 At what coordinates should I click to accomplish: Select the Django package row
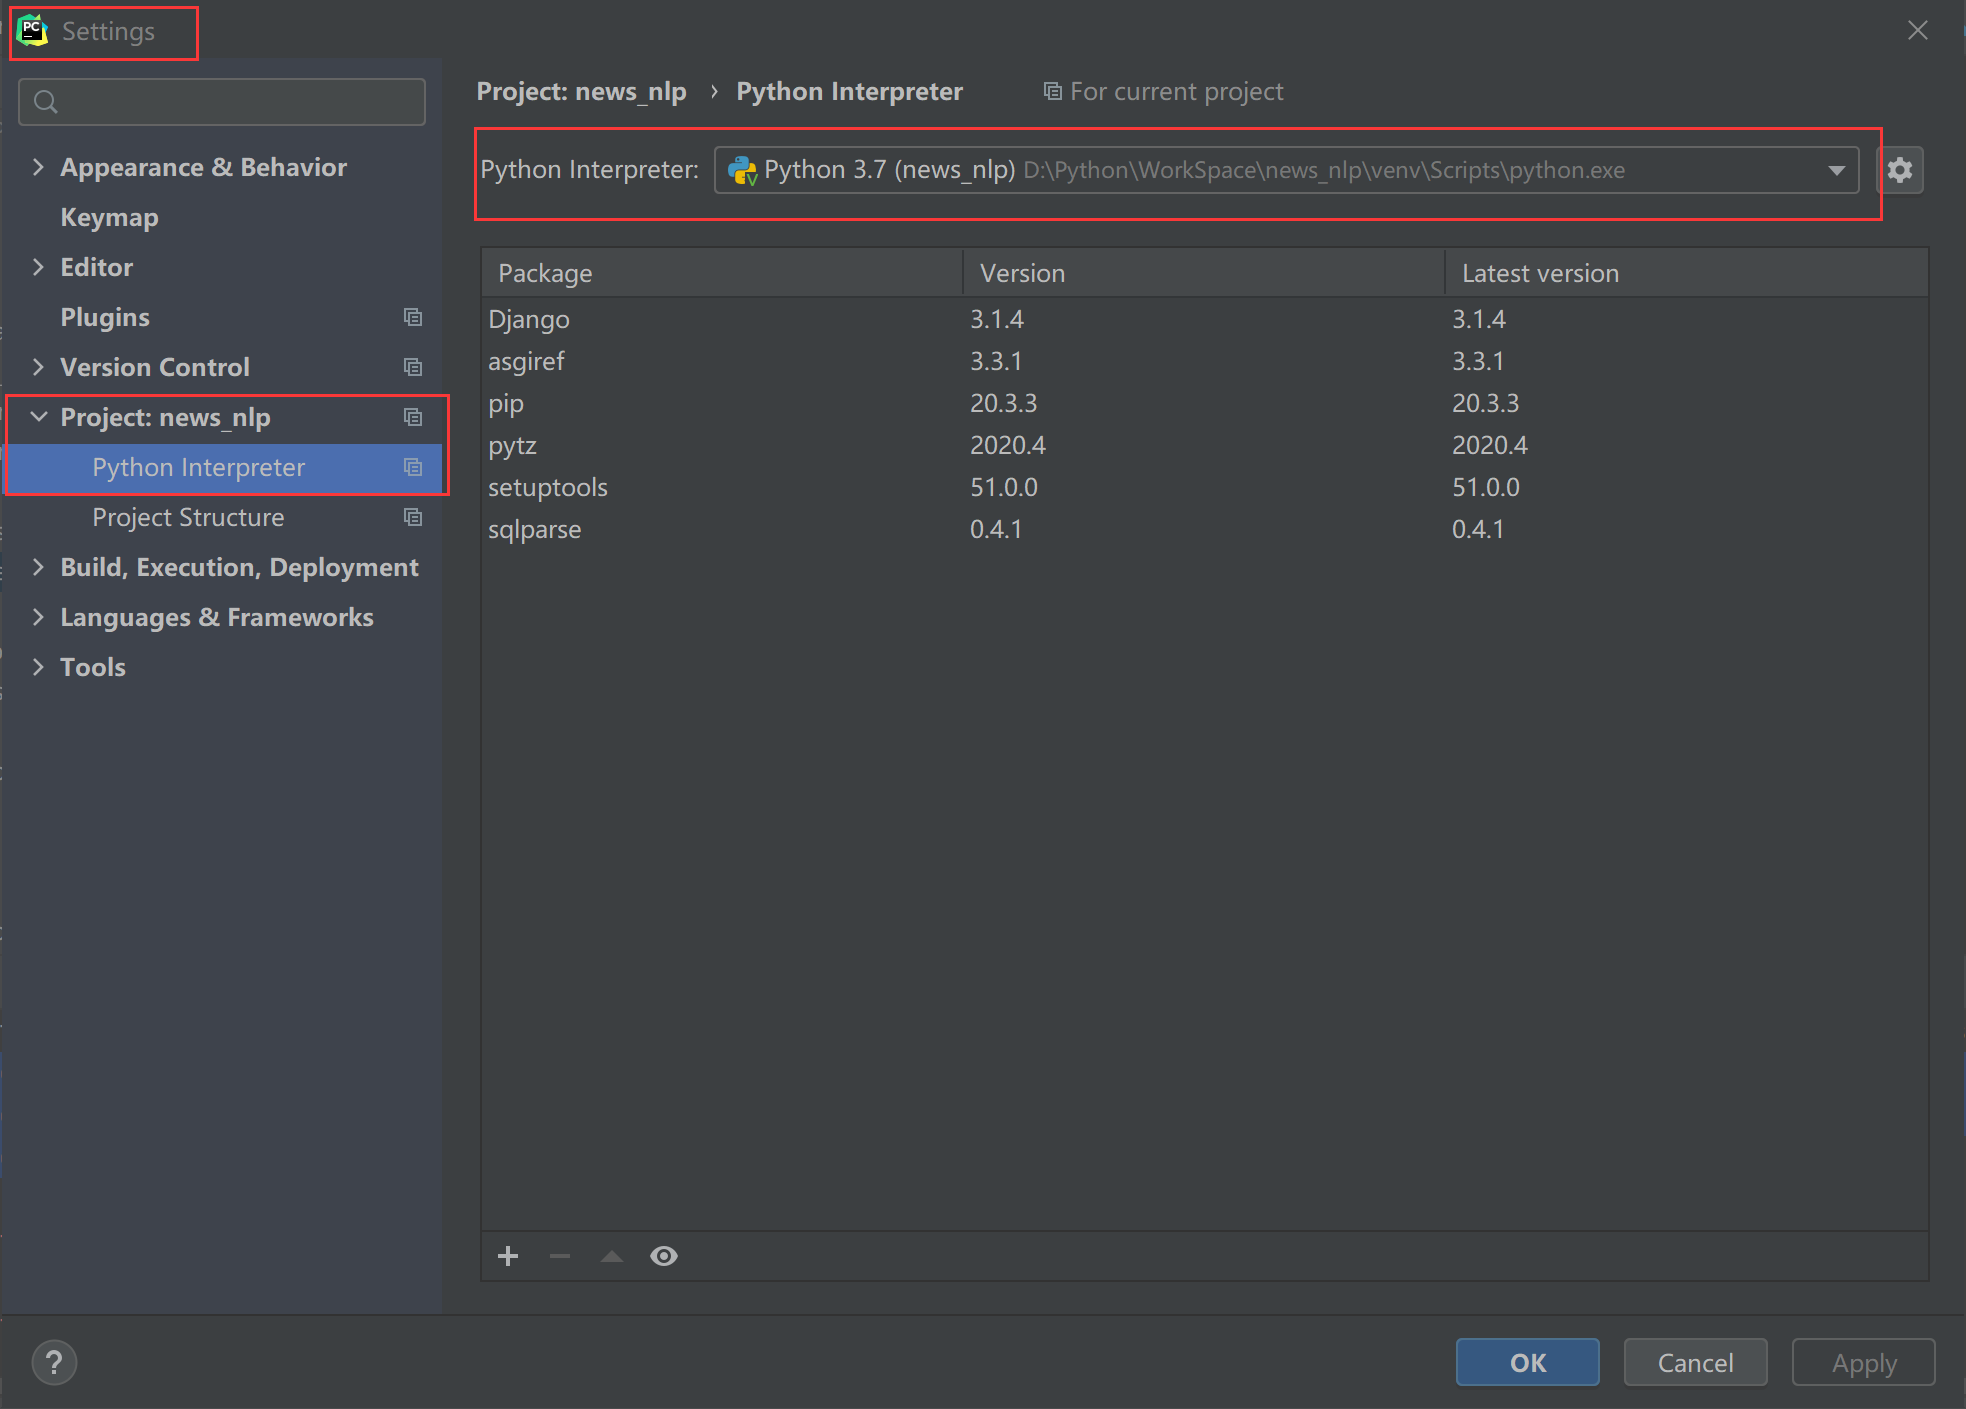click(x=529, y=319)
